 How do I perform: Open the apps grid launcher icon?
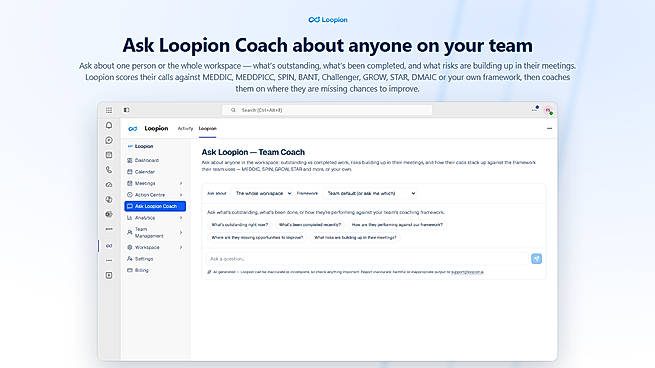(x=109, y=110)
